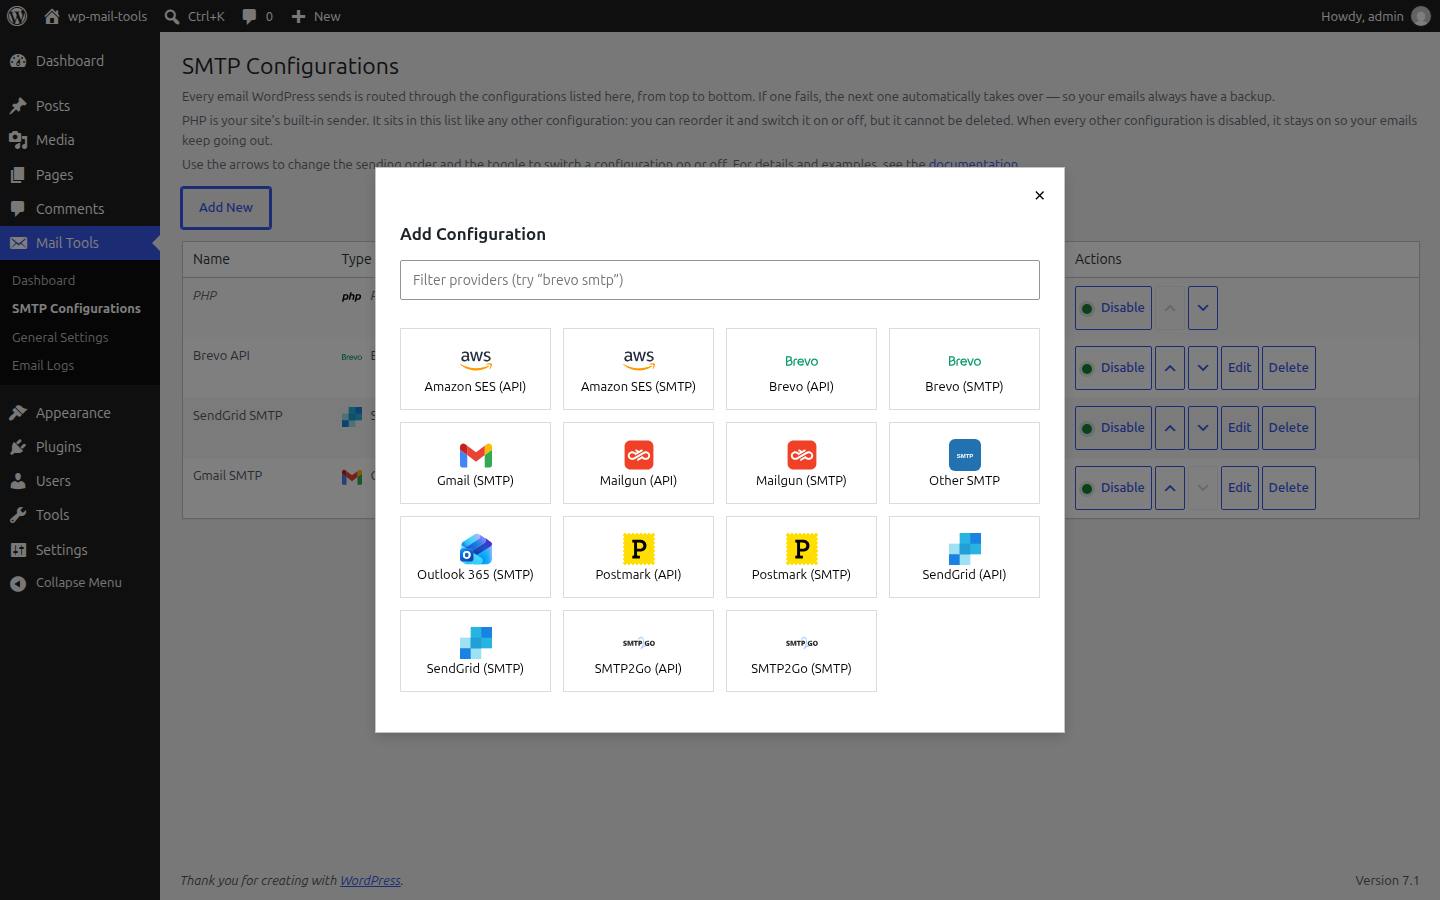Select Brevo (API) provider
The width and height of the screenshot is (1440, 900).
(x=801, y=369)
